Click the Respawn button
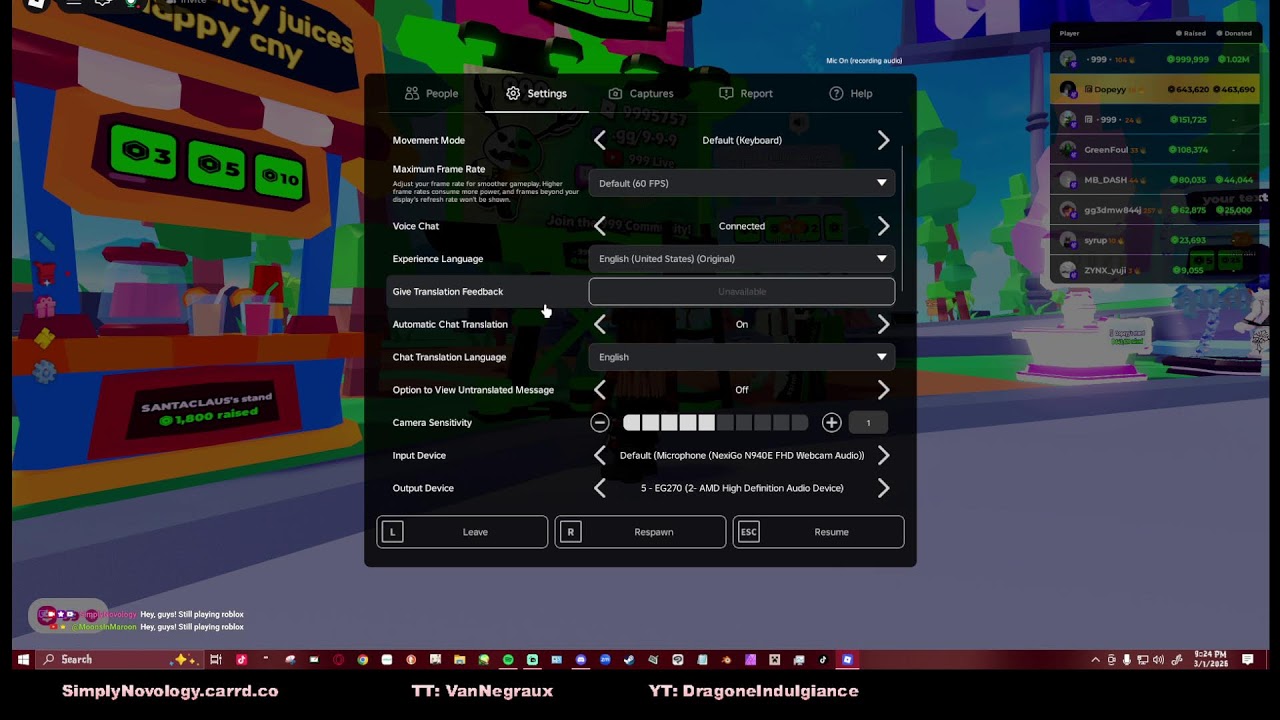The image size is (1280, 720). 640,532
